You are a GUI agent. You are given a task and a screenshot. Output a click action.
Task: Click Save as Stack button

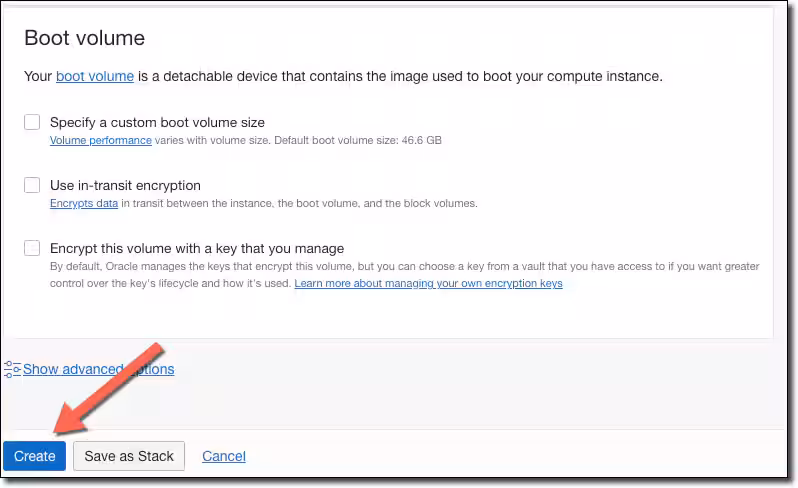pyautogui.click(x=129, y=456)
